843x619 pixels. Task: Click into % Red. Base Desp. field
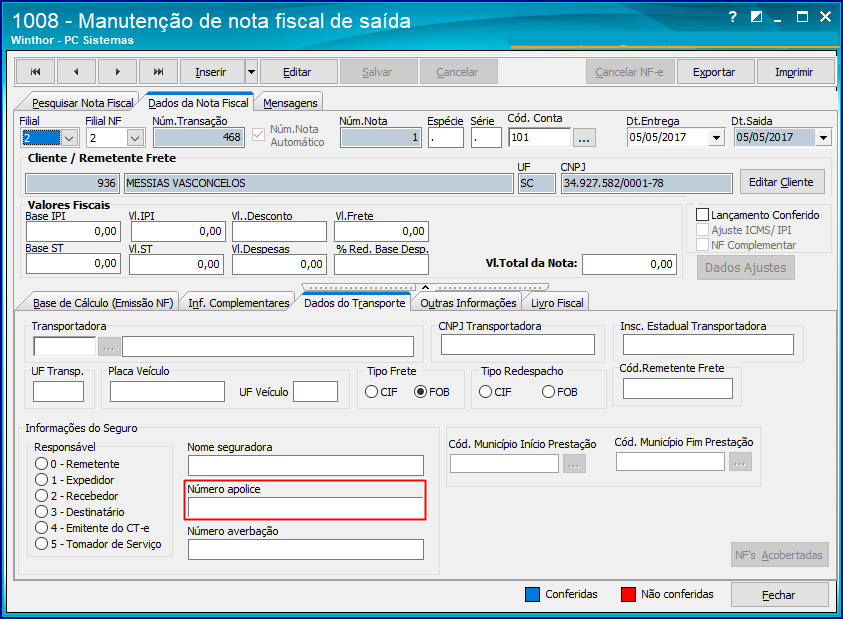pos(381,265)
